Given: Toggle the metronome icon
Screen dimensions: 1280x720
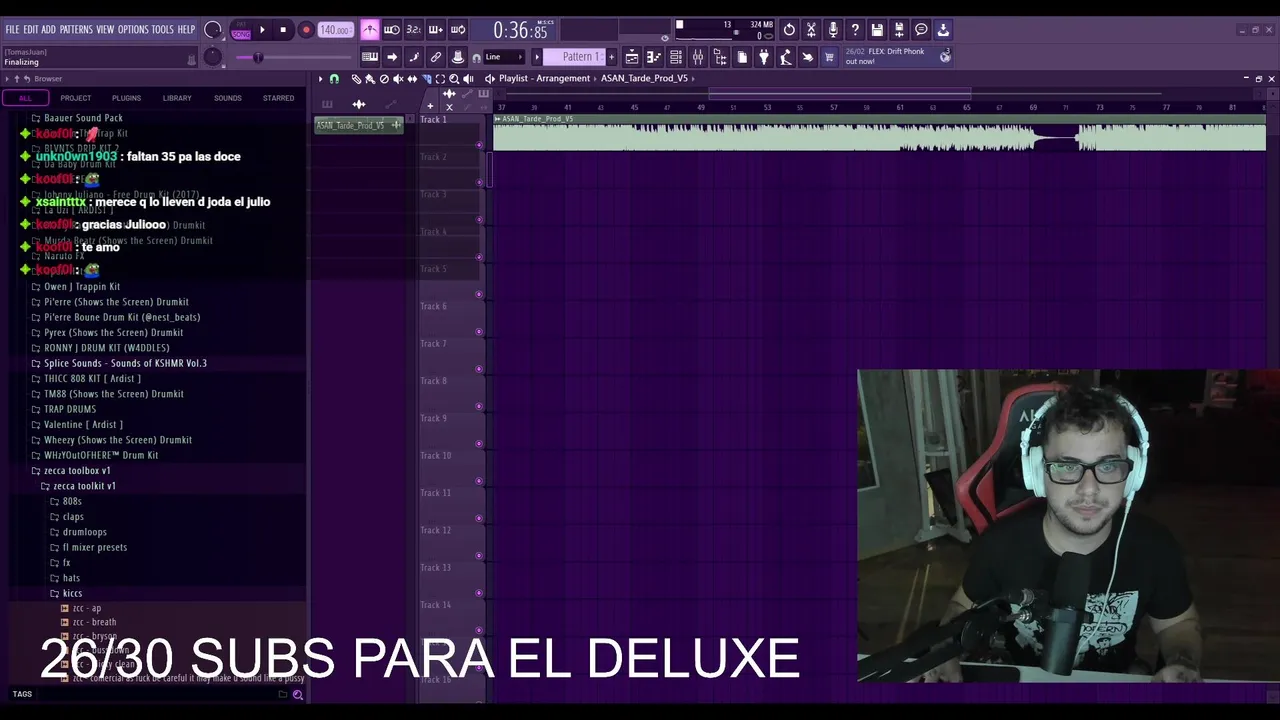Looking at the screenshot, I should pos(370,30).
